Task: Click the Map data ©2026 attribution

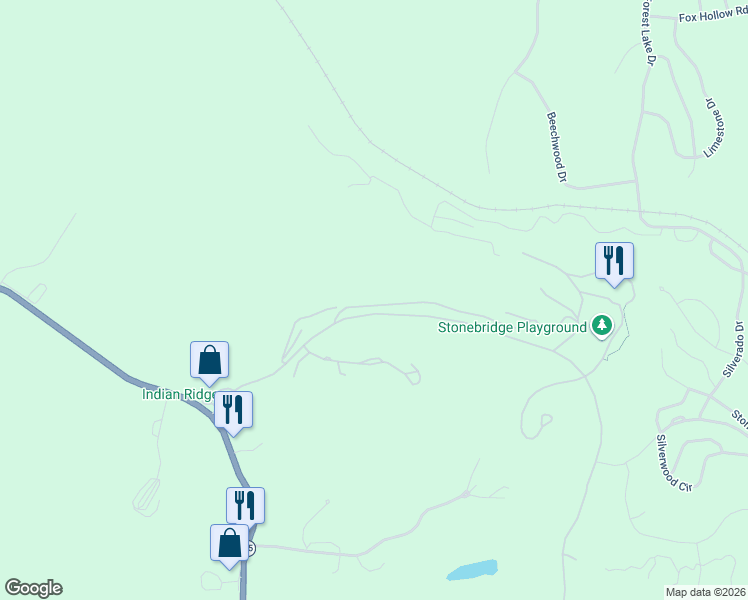Action: [x=706, y=593]
